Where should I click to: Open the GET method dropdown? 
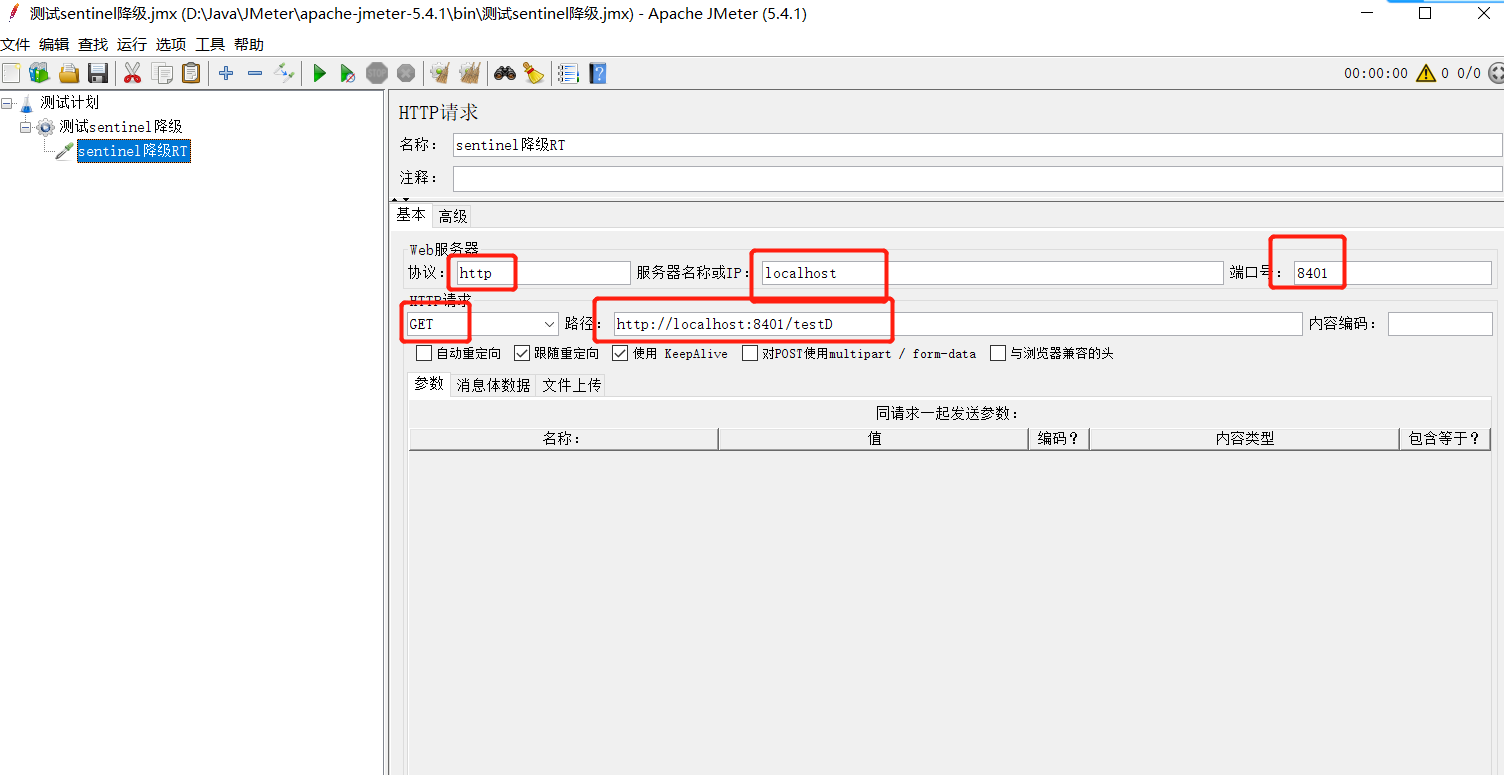482,324
